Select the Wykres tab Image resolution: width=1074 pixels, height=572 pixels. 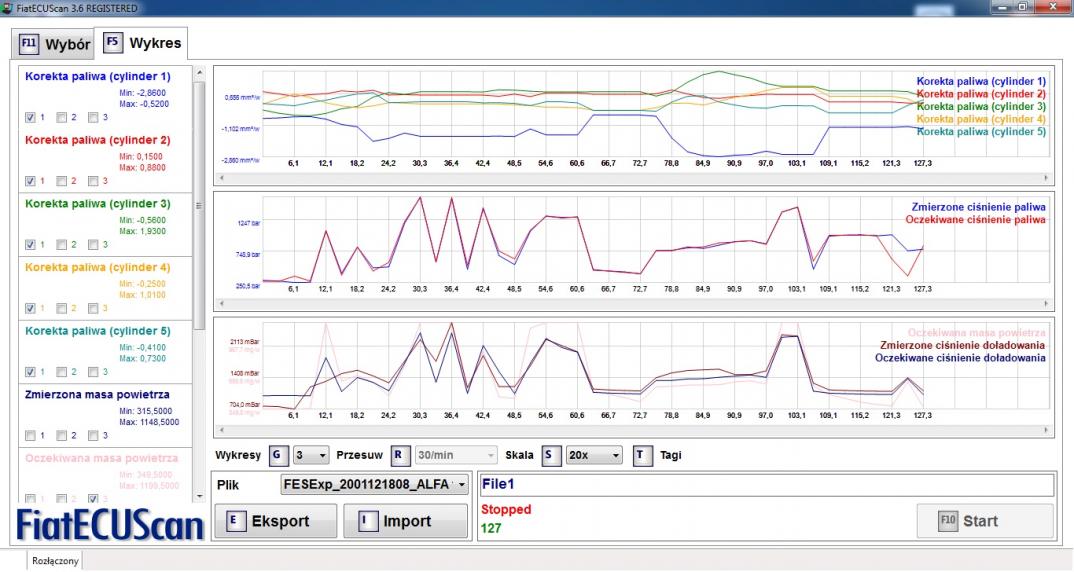[x=140, y=45]
